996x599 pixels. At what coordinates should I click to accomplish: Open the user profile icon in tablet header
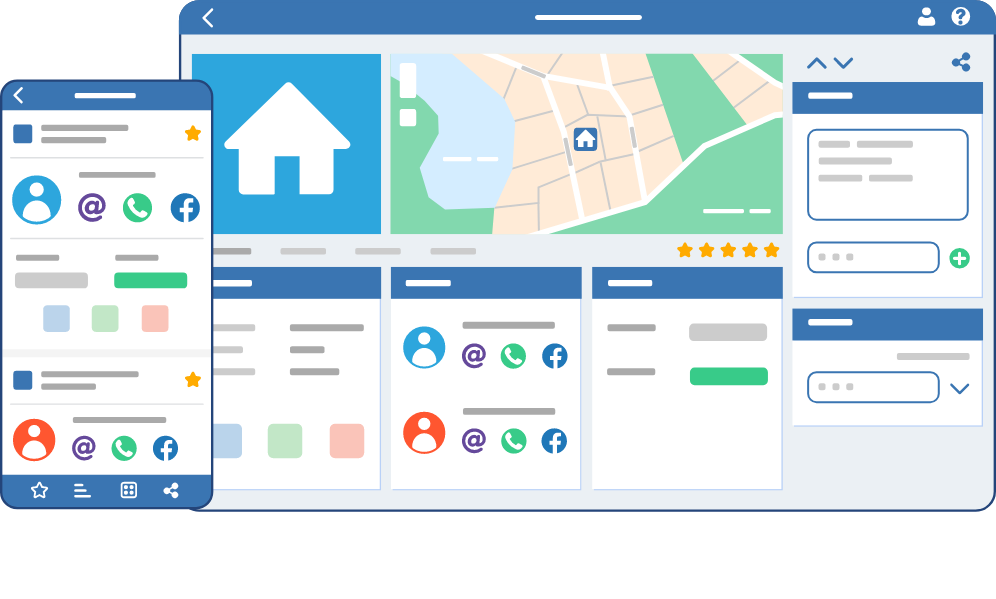pos(926,17)
